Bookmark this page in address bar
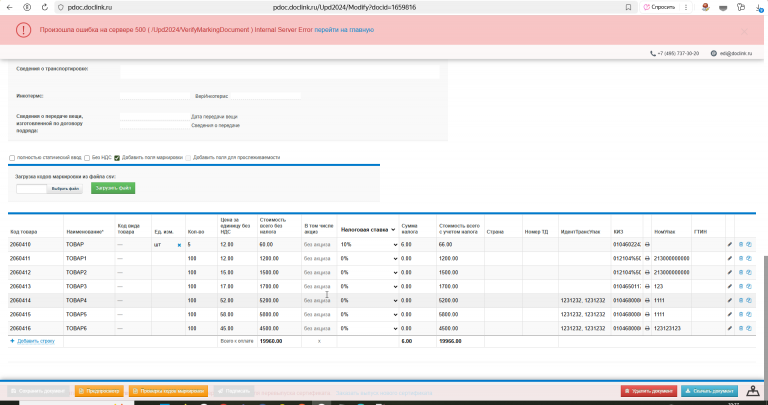The height and width of the screenshot is (405, 768). pyautogui.click(x=628, y=7)
